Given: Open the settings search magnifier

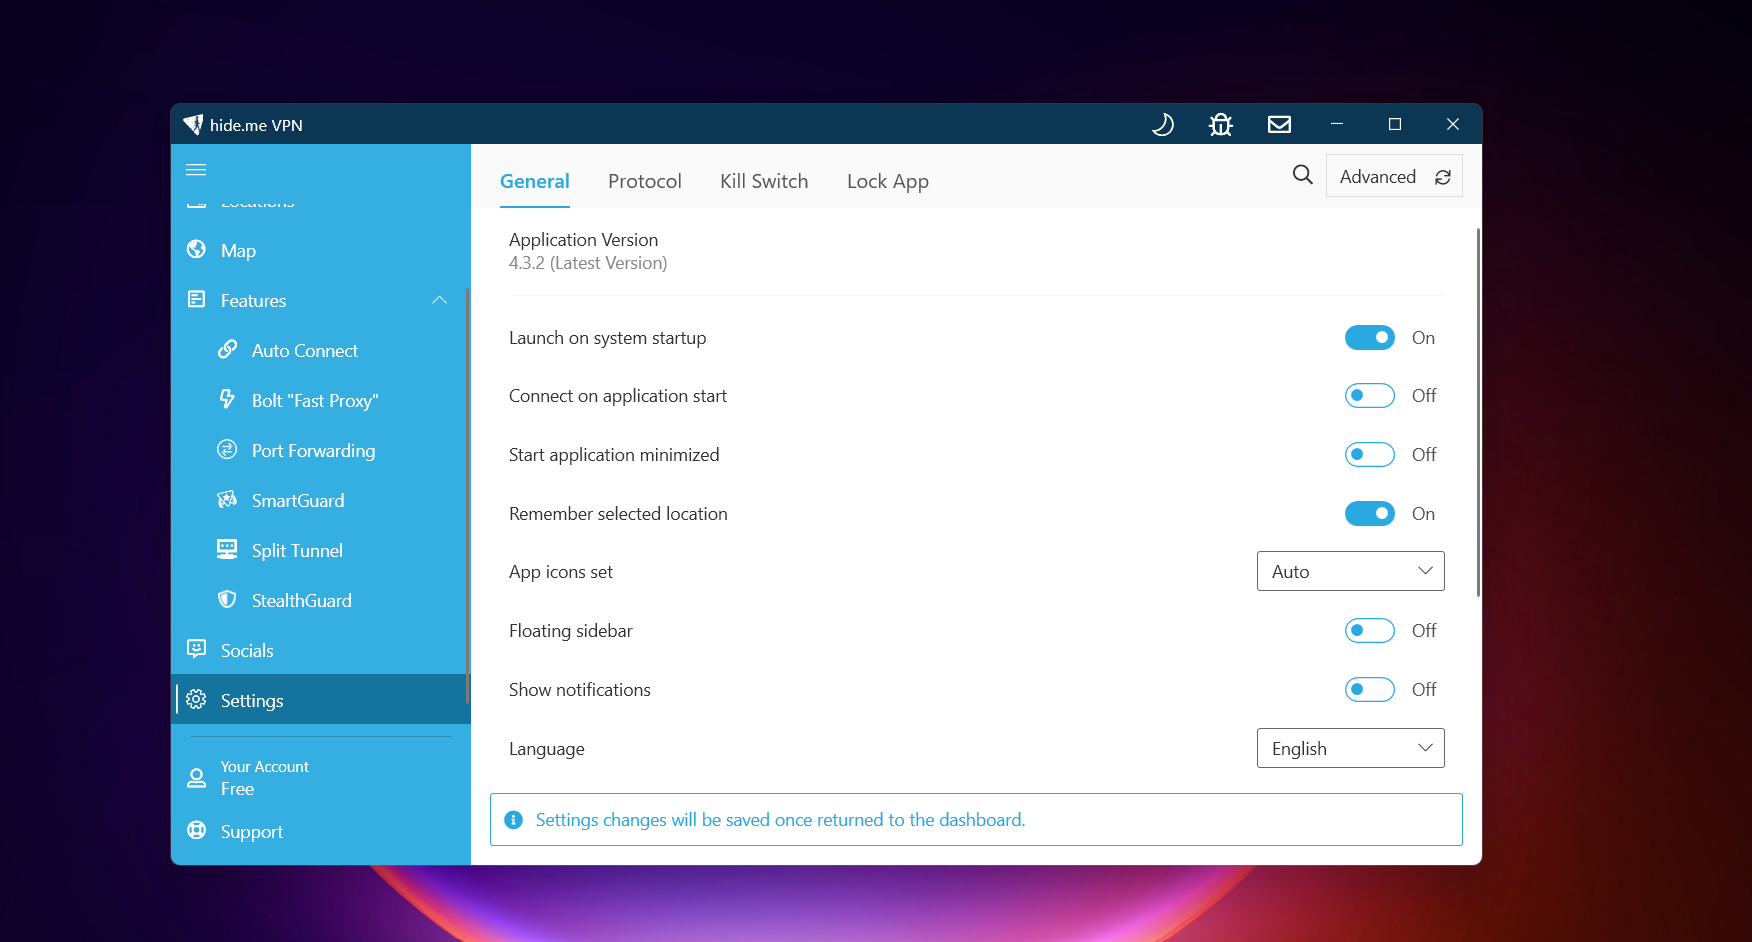Looking at the screenshot, I should (1302, 175).
